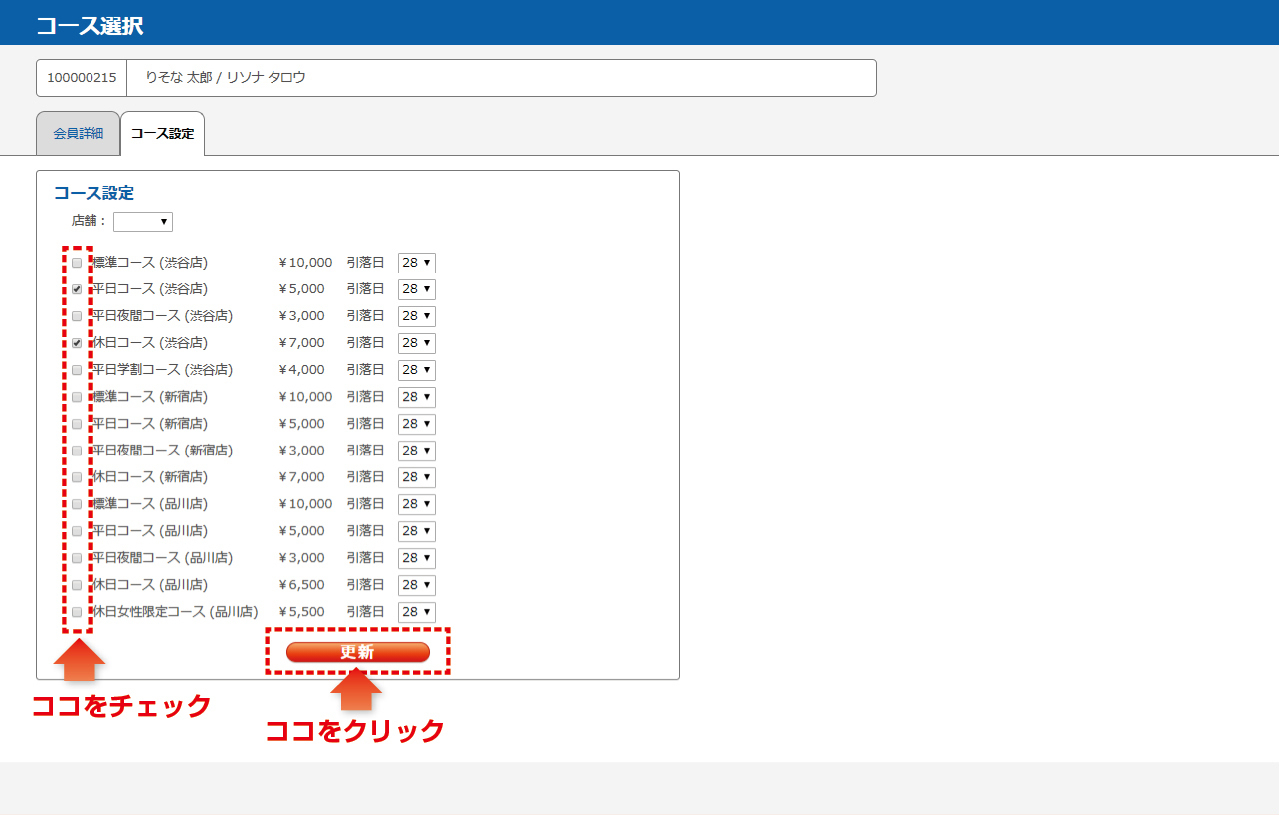Check the 平日夜間コース (渋谷店) checkbox
1279x815 pixels.
pos(77,316)
